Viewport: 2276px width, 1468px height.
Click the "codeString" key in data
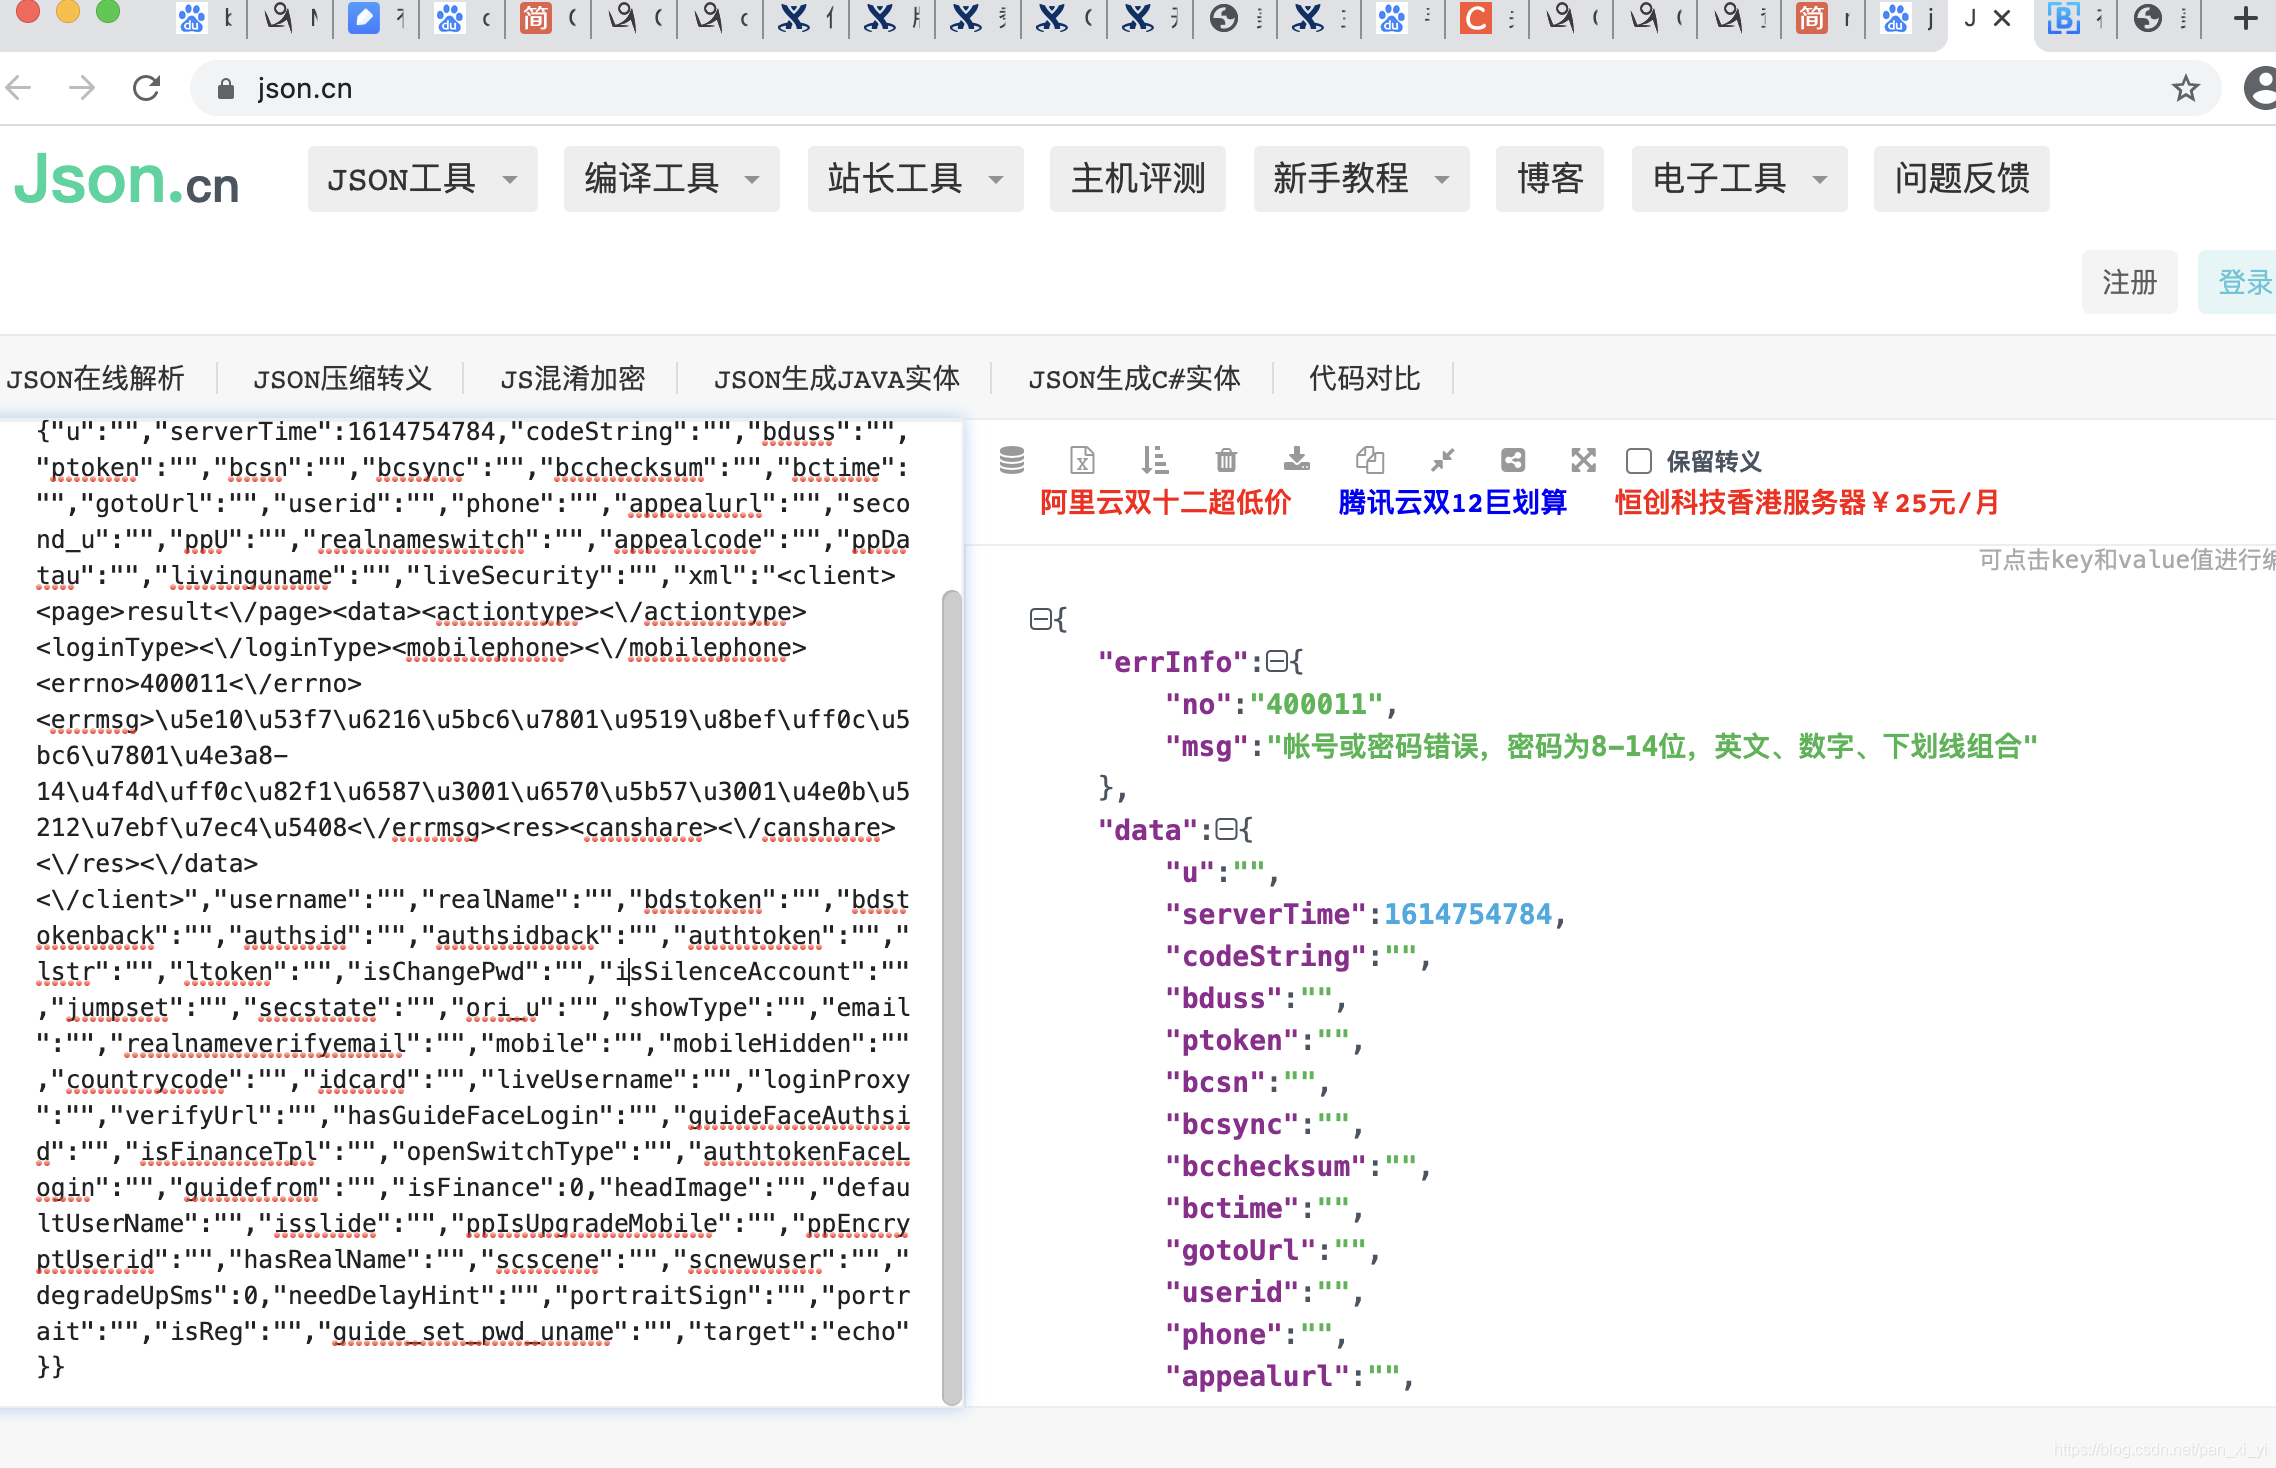click(1266, 956)
